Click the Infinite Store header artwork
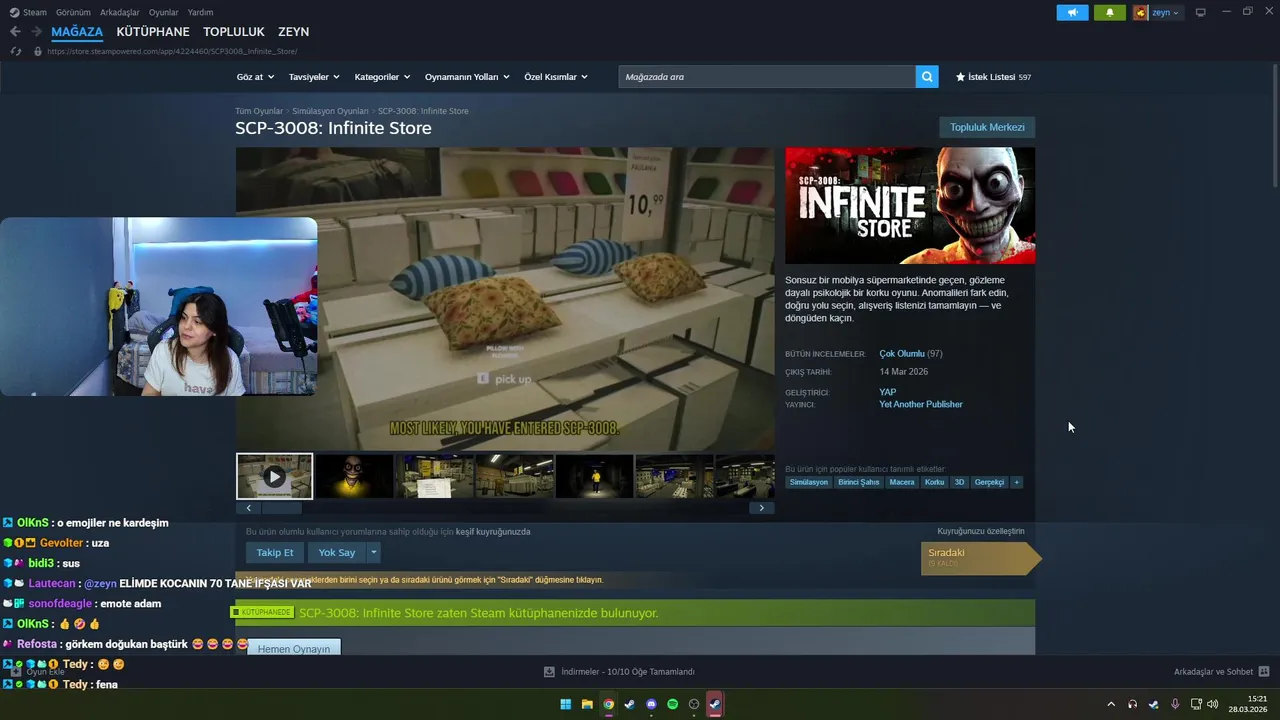 coord(910,206)
